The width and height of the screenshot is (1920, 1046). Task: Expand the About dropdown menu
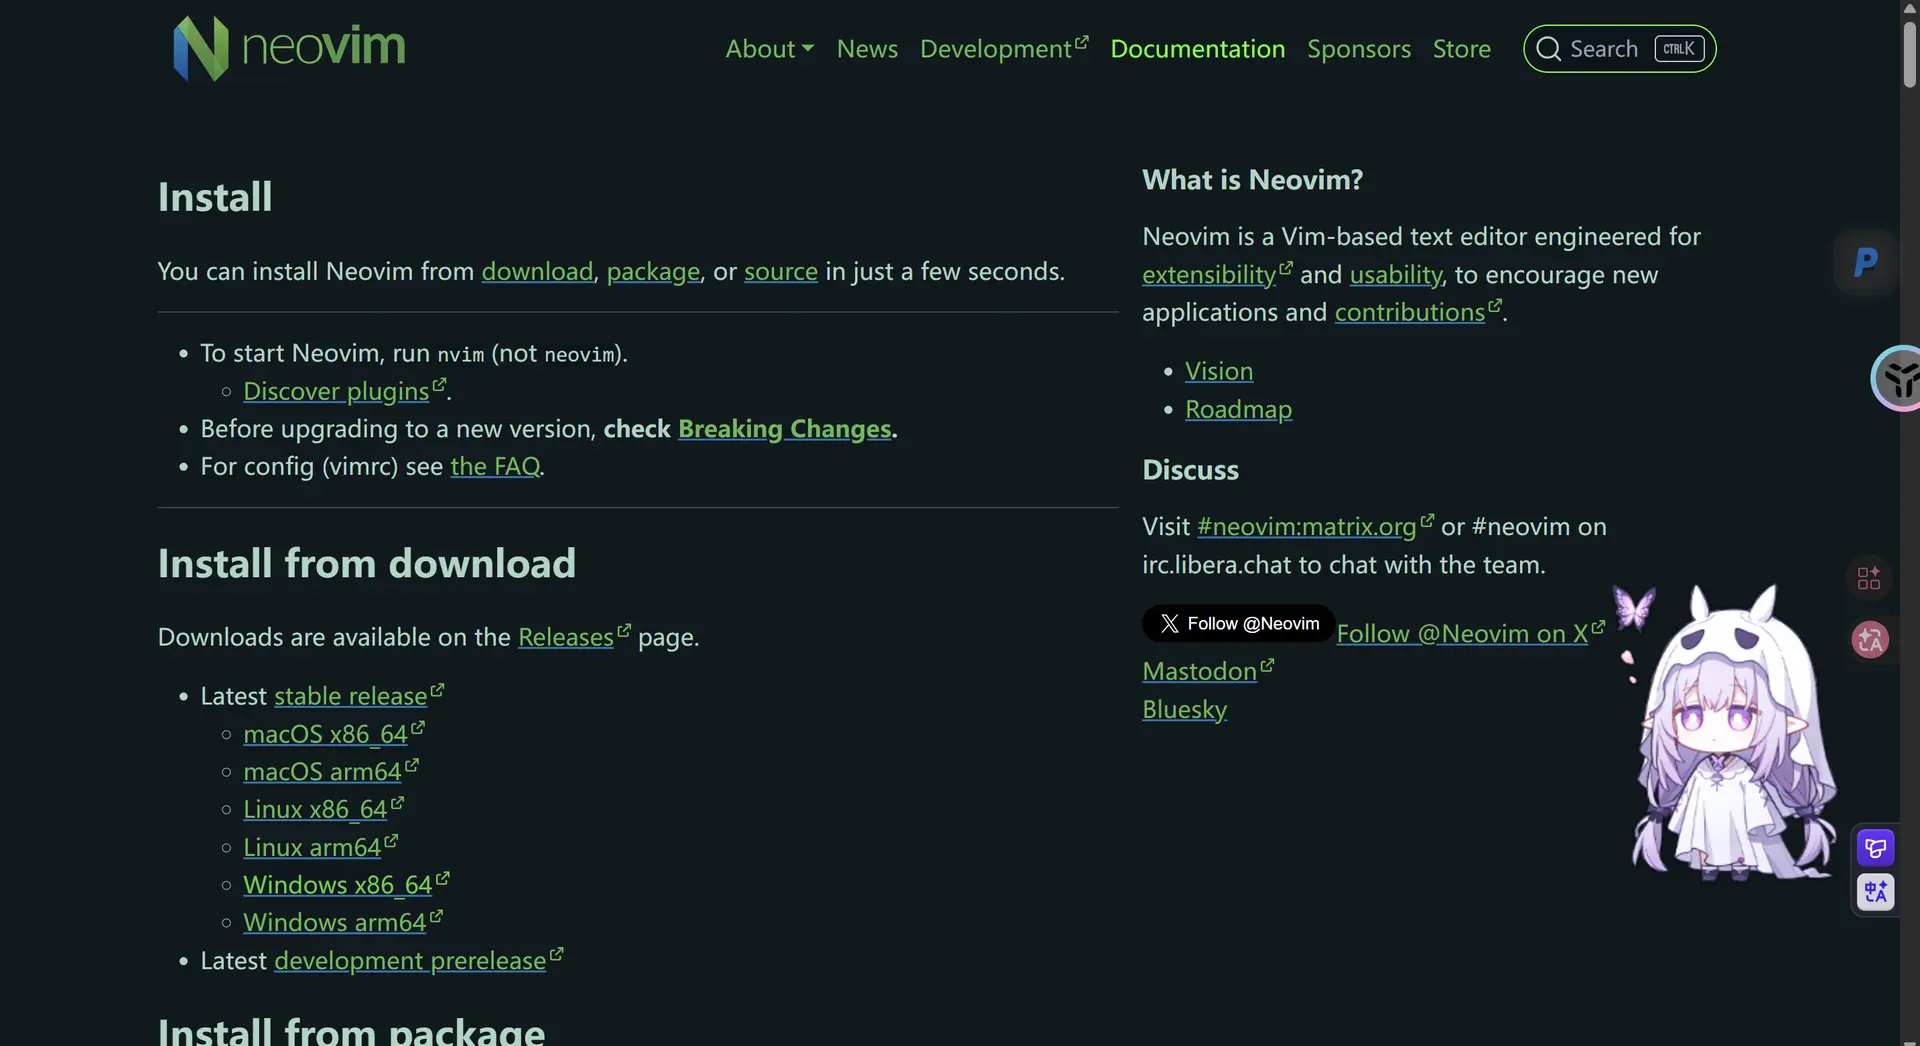(x=769, y=49)
